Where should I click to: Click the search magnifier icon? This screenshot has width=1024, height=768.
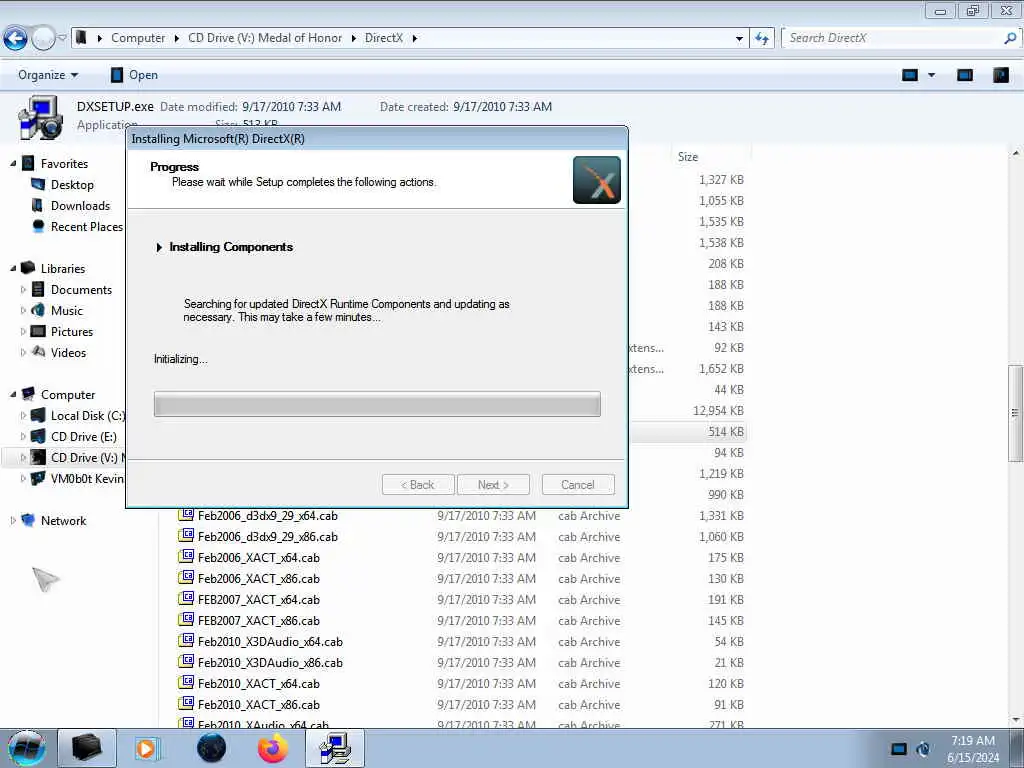click(1010, 38)
